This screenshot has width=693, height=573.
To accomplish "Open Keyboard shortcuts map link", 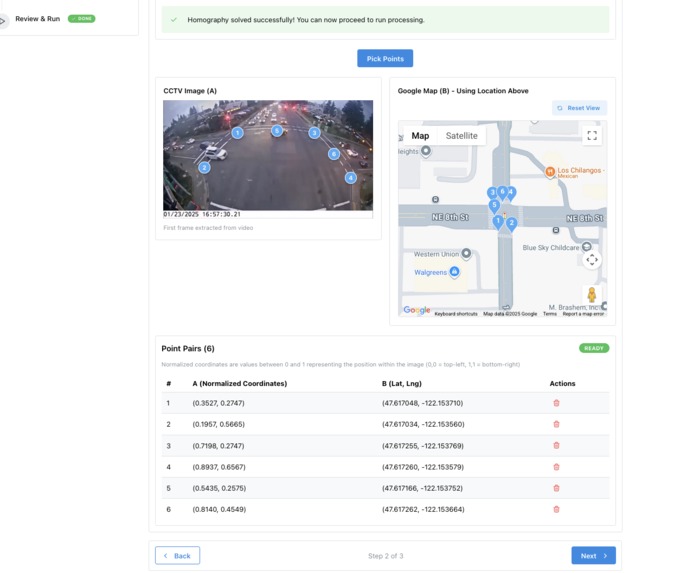I will click(x=456, y=314).
